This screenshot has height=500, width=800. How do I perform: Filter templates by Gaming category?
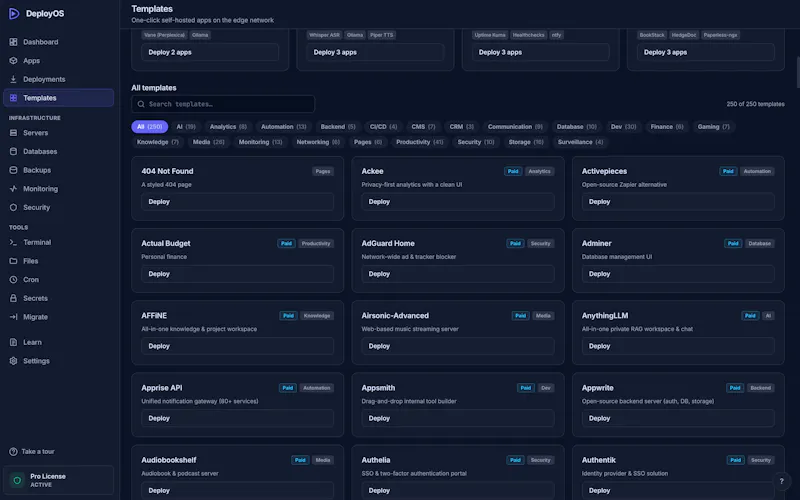tap(714, 127)
